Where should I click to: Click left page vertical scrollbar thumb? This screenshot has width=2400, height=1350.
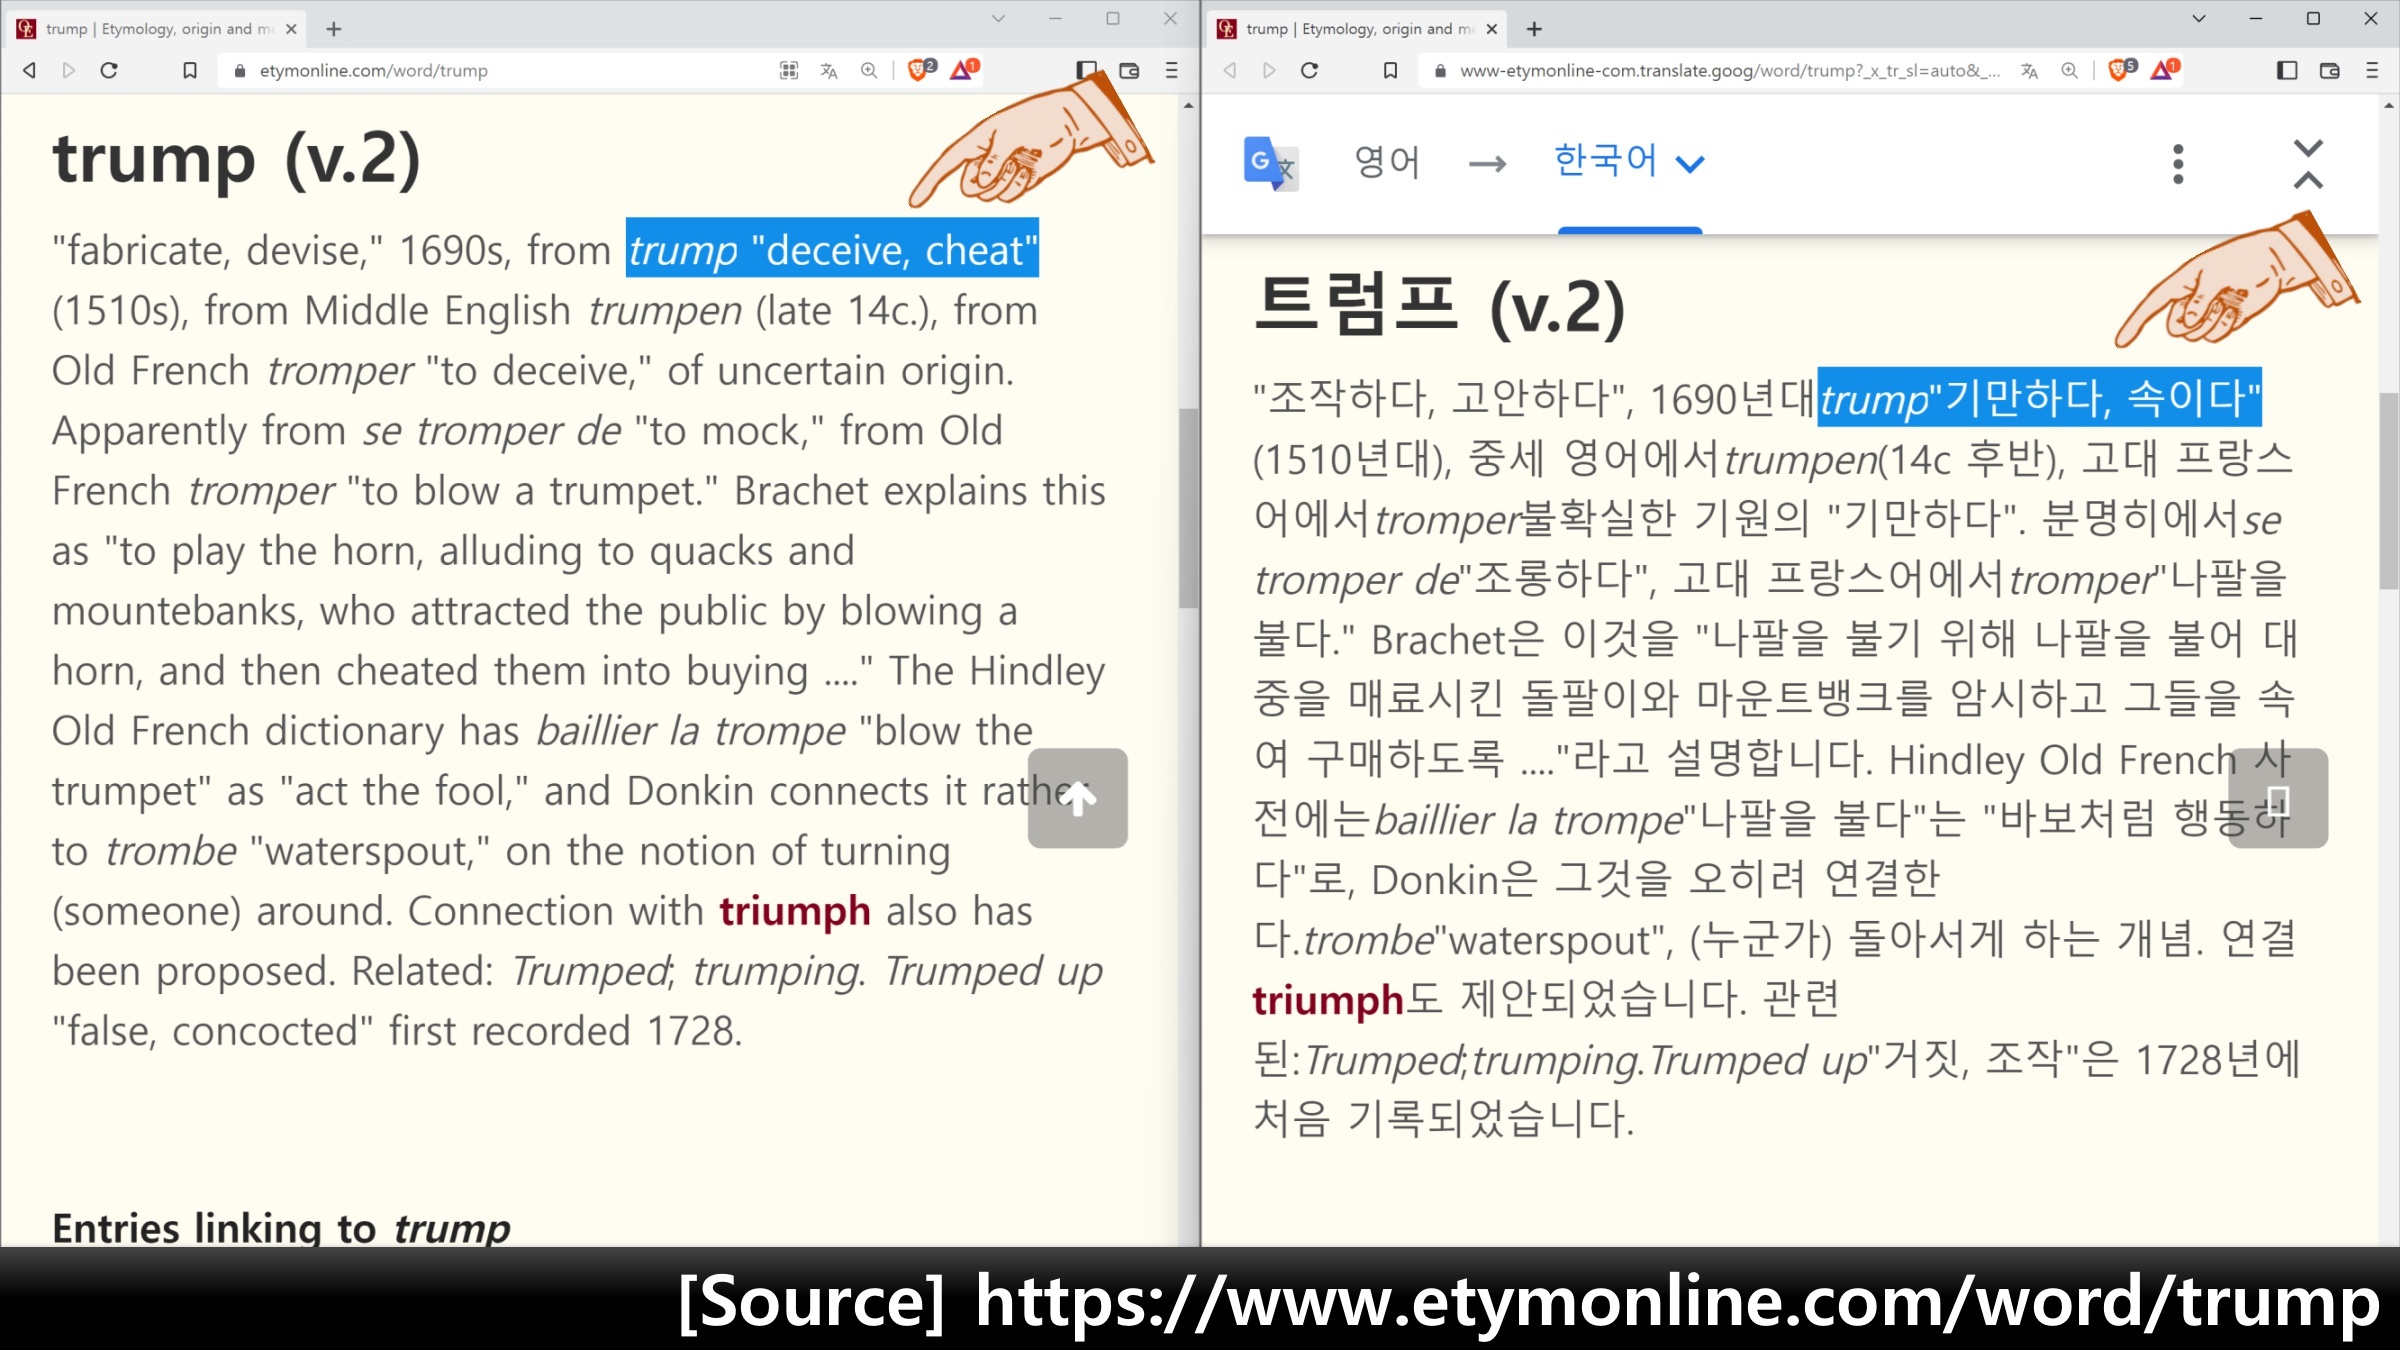(1188, 507)
